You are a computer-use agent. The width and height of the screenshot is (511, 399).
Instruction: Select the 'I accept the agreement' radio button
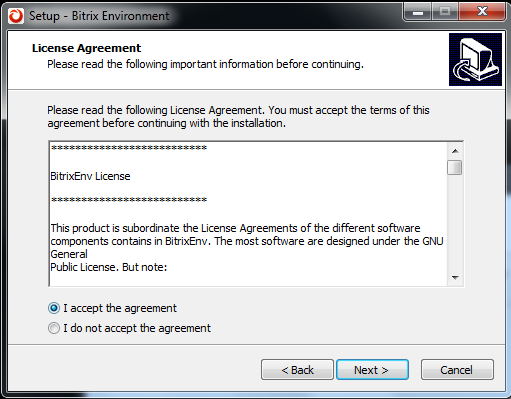[54, 308]
